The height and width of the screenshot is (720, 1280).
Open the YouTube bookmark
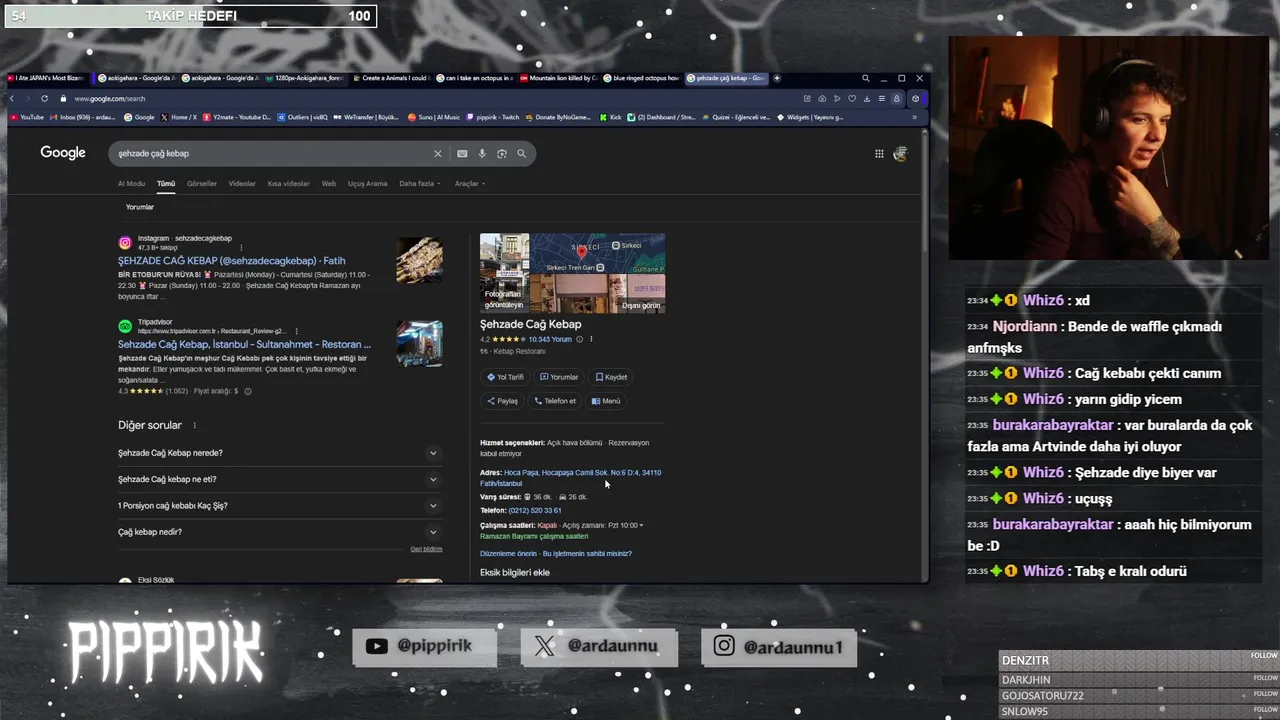[27, 117]
